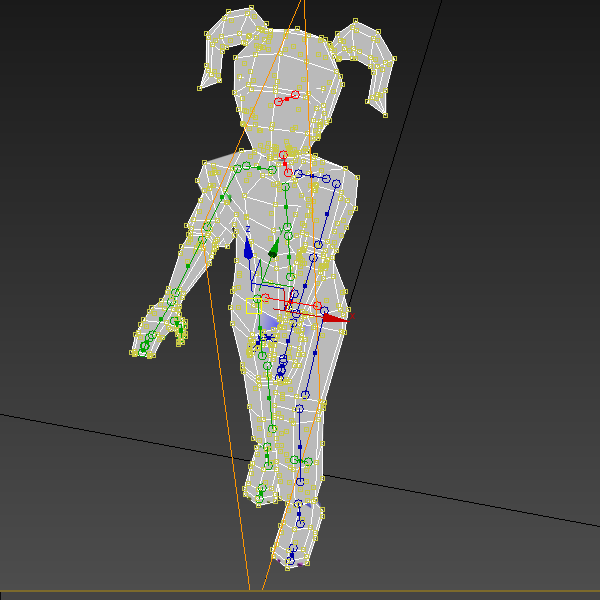Select the red head bone inside the head
Viewport: 600px width, 600px height.
[x=287, y=98]
